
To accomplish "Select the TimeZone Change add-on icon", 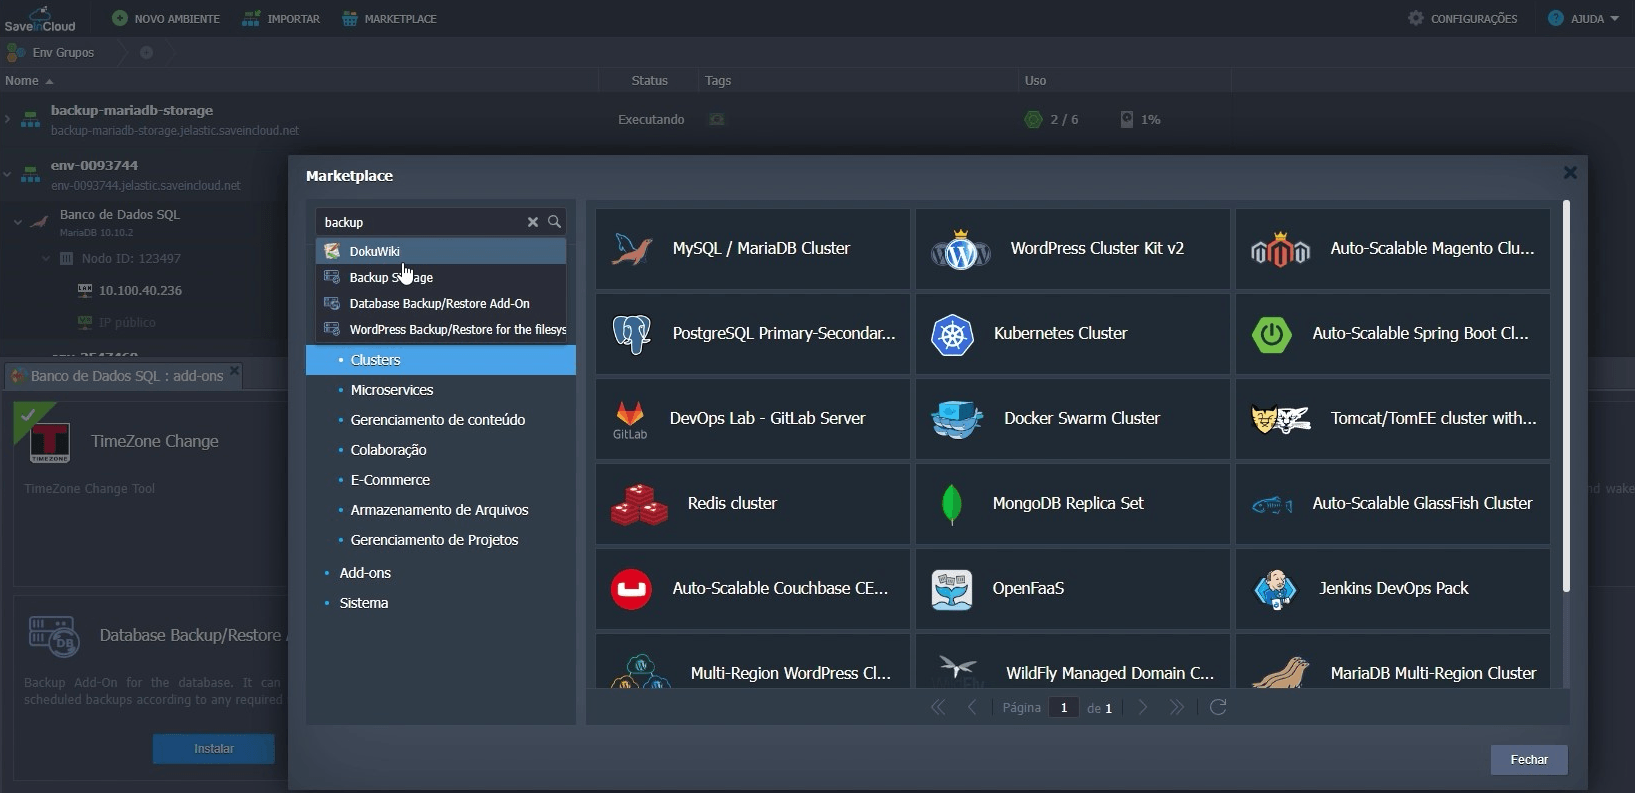I will click(x=50, y=443).
